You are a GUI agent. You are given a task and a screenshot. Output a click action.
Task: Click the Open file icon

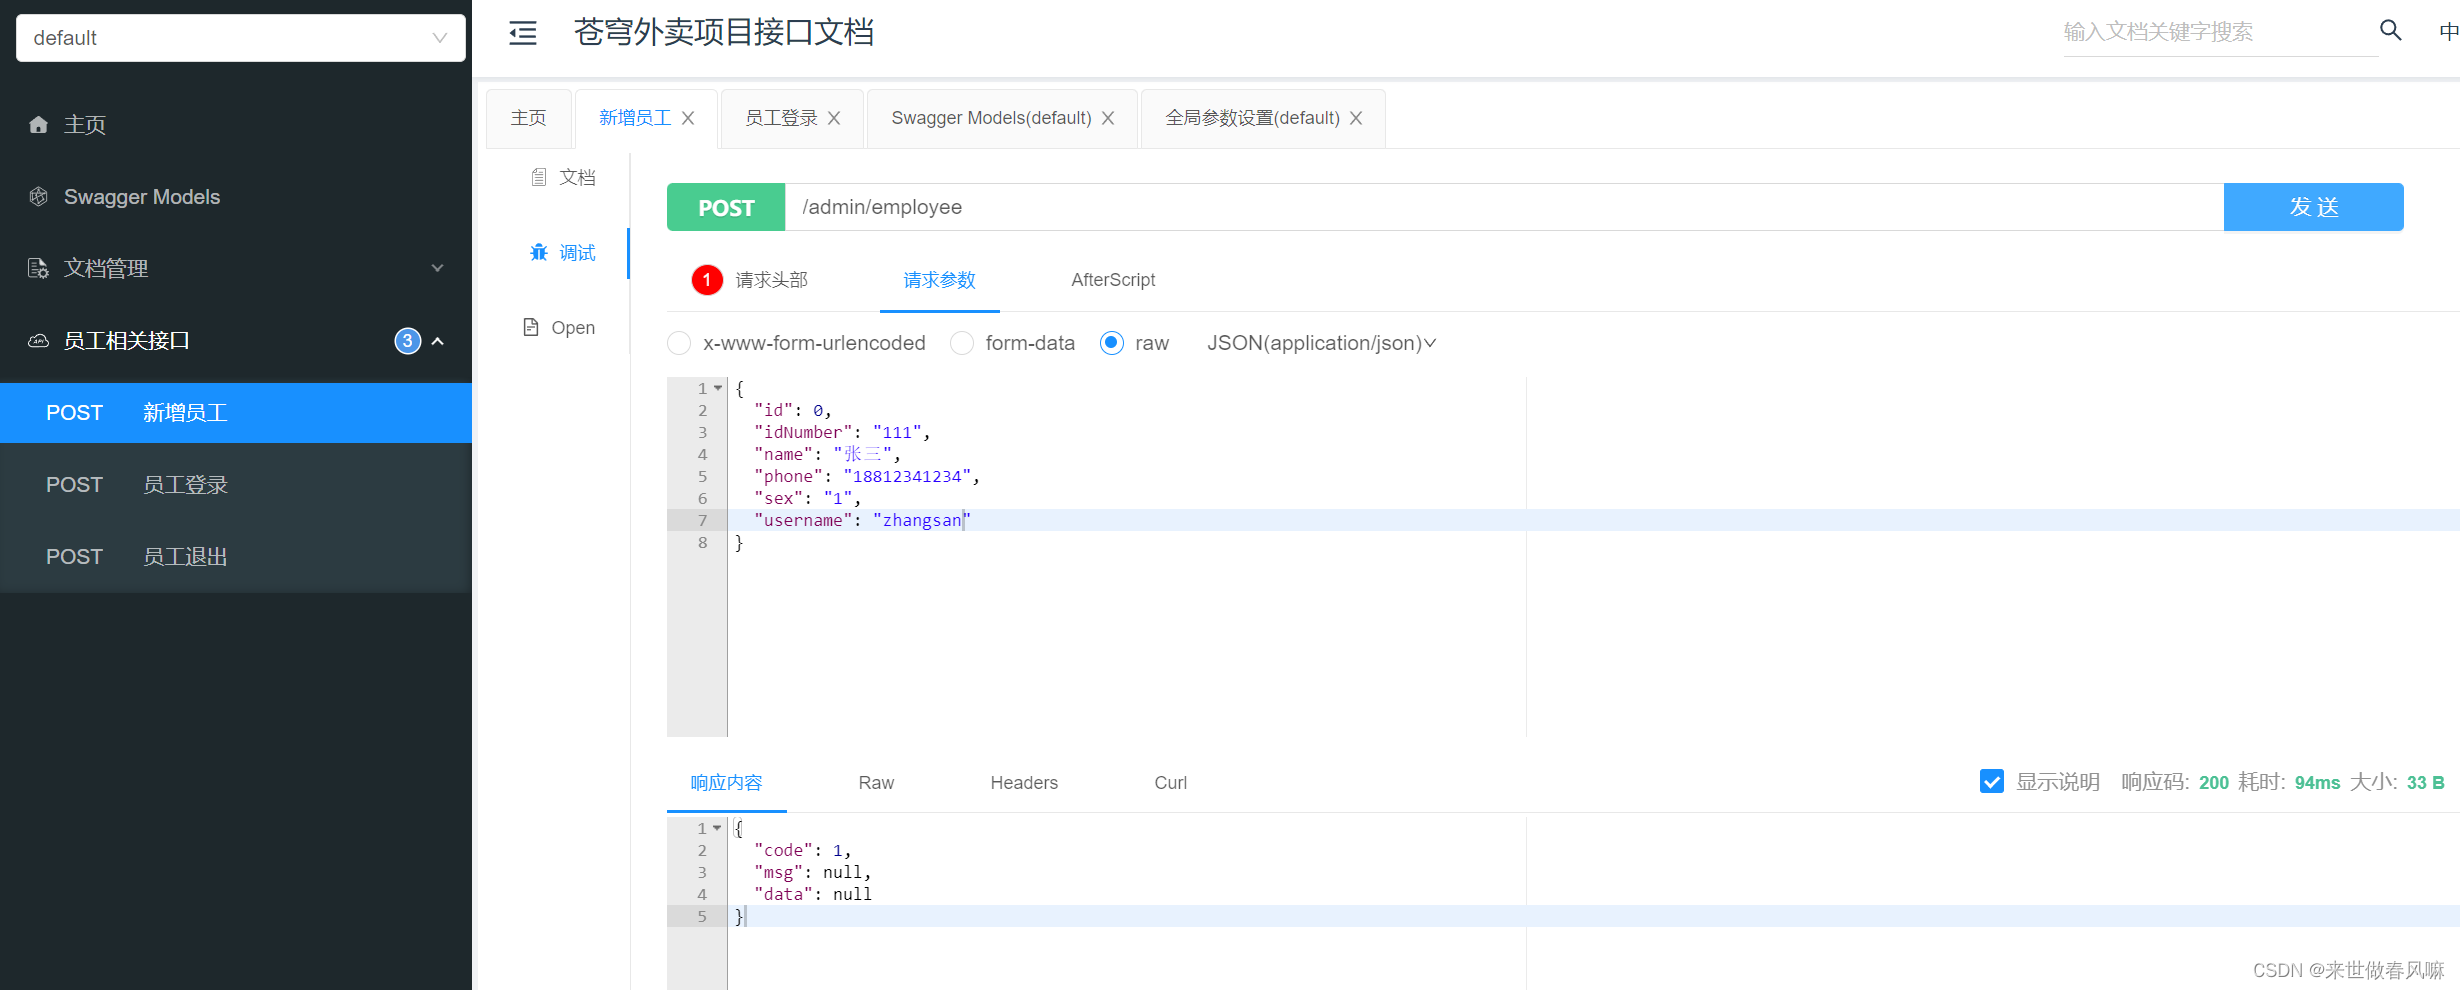click(531, 327)
